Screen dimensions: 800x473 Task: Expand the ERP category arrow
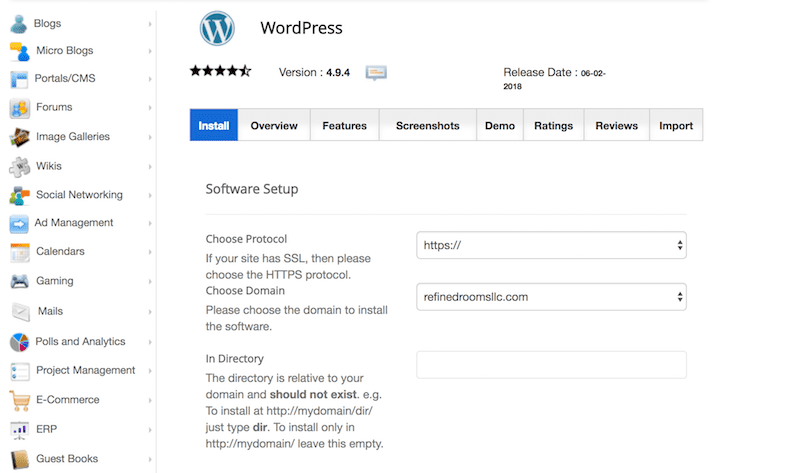pos(150,430)
